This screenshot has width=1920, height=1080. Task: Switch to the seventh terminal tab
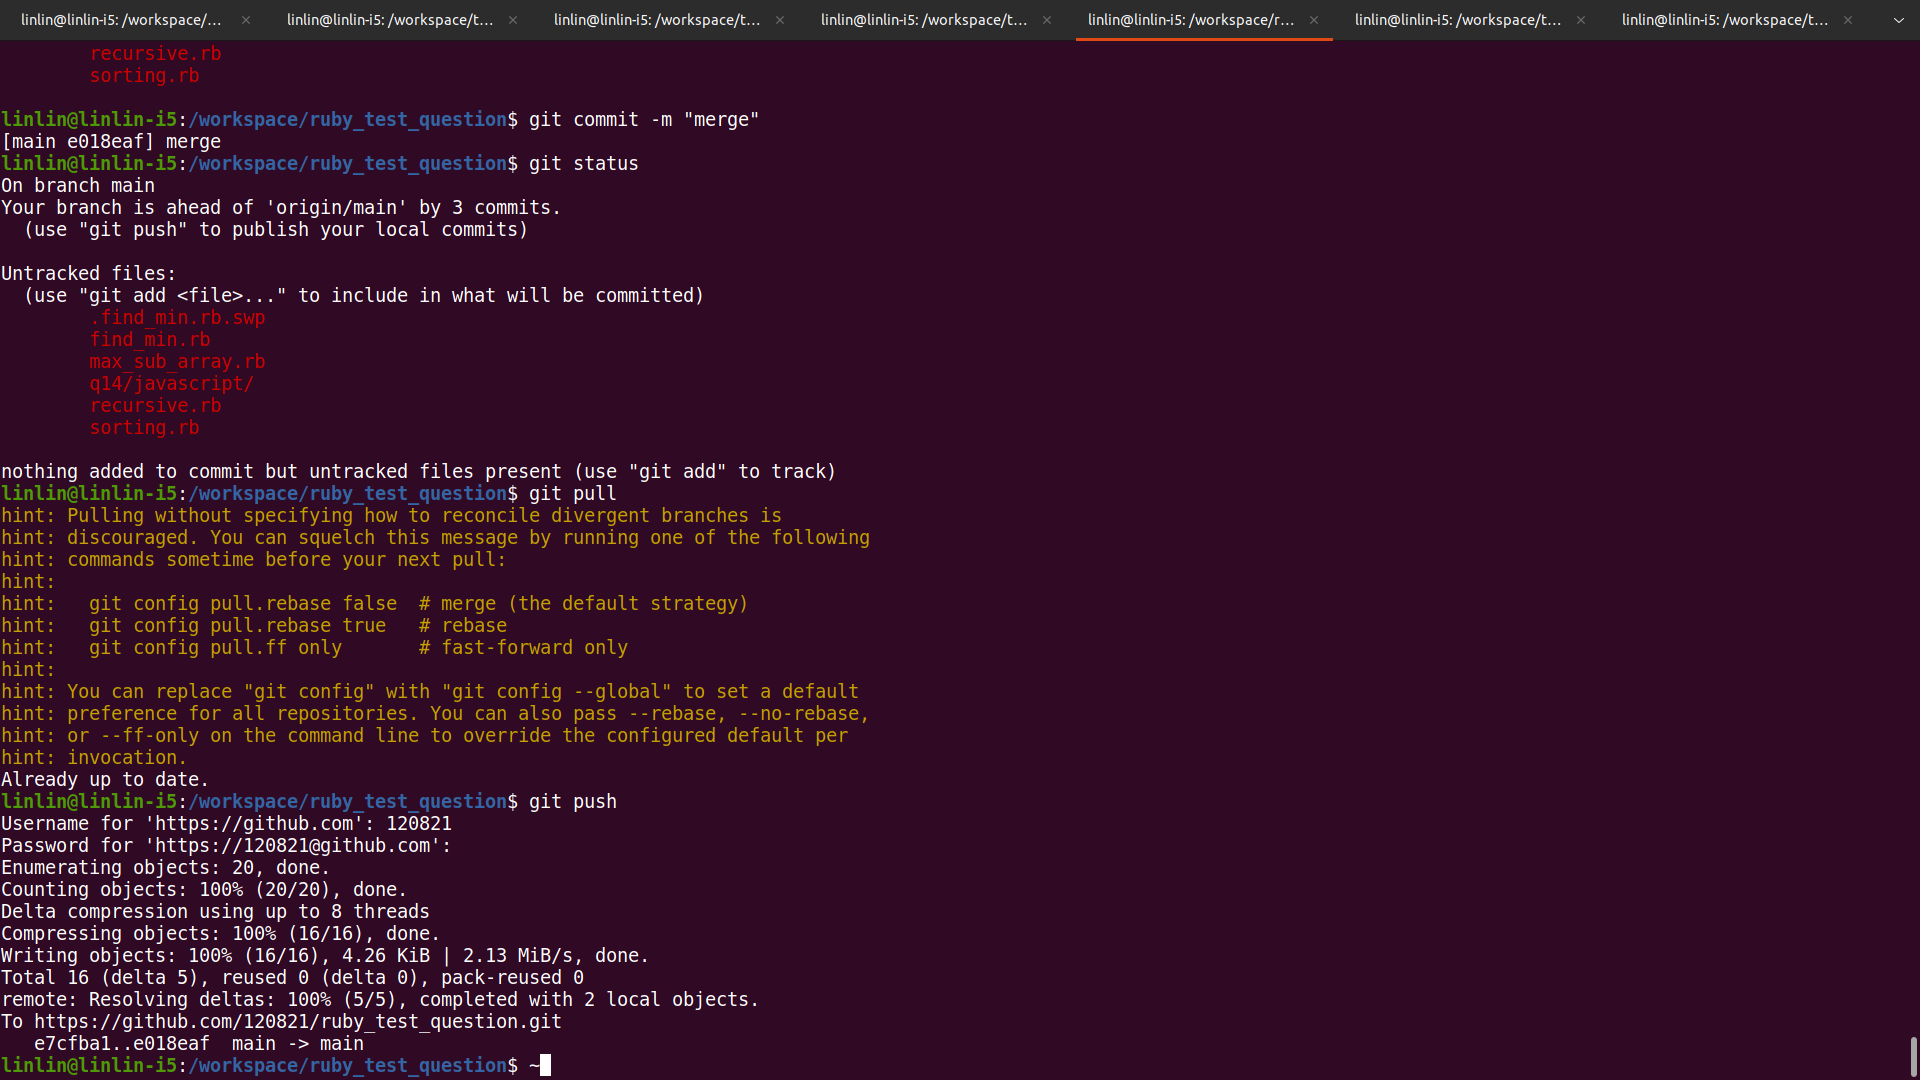click(1724, 20)
